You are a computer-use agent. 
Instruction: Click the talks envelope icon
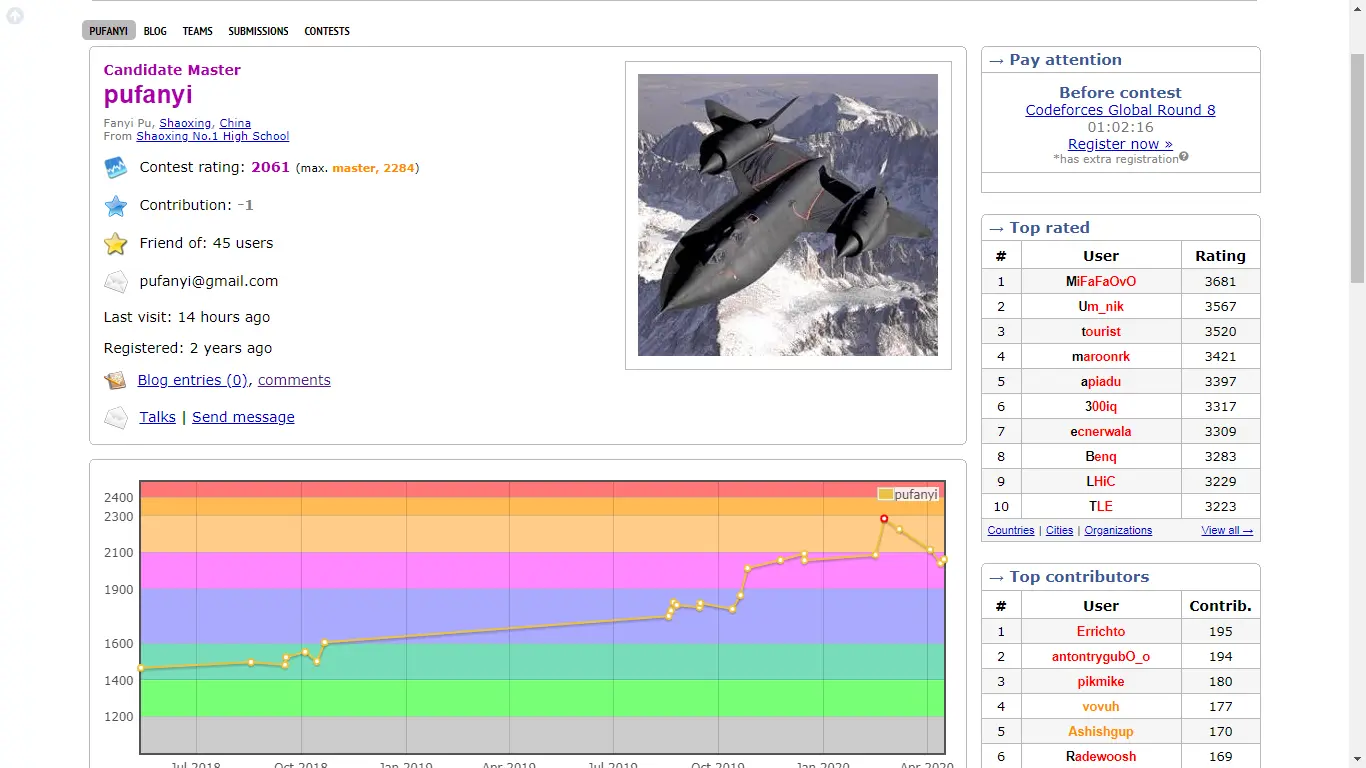(x=116, y=418)
